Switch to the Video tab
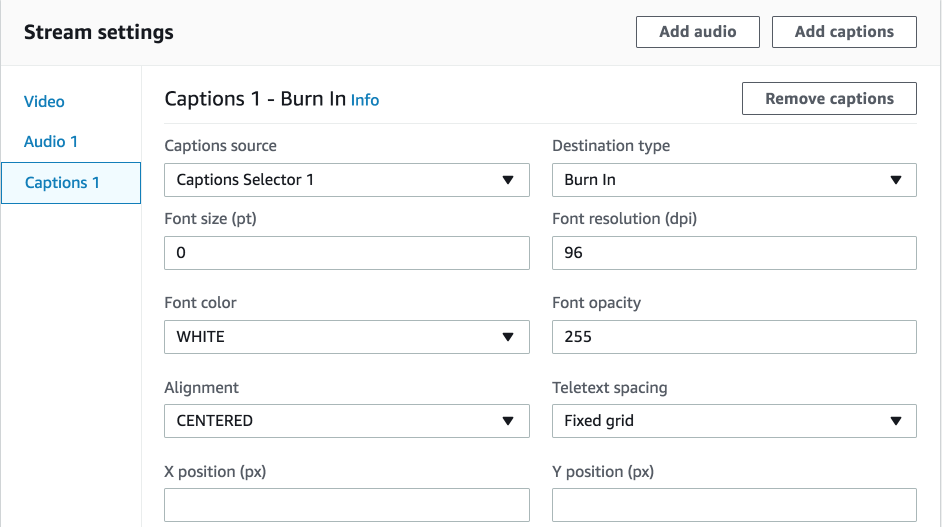Image resolution: width=942 pixels, height=527 pixels. pyautogui.click(x=44, y=102)
